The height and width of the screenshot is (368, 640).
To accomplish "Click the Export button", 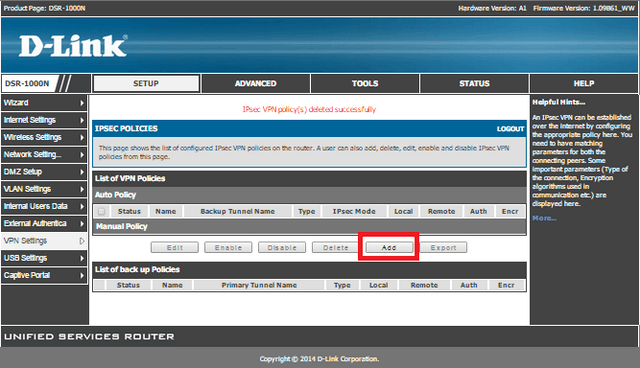I will pyautogui.click(x=443, y=248).
